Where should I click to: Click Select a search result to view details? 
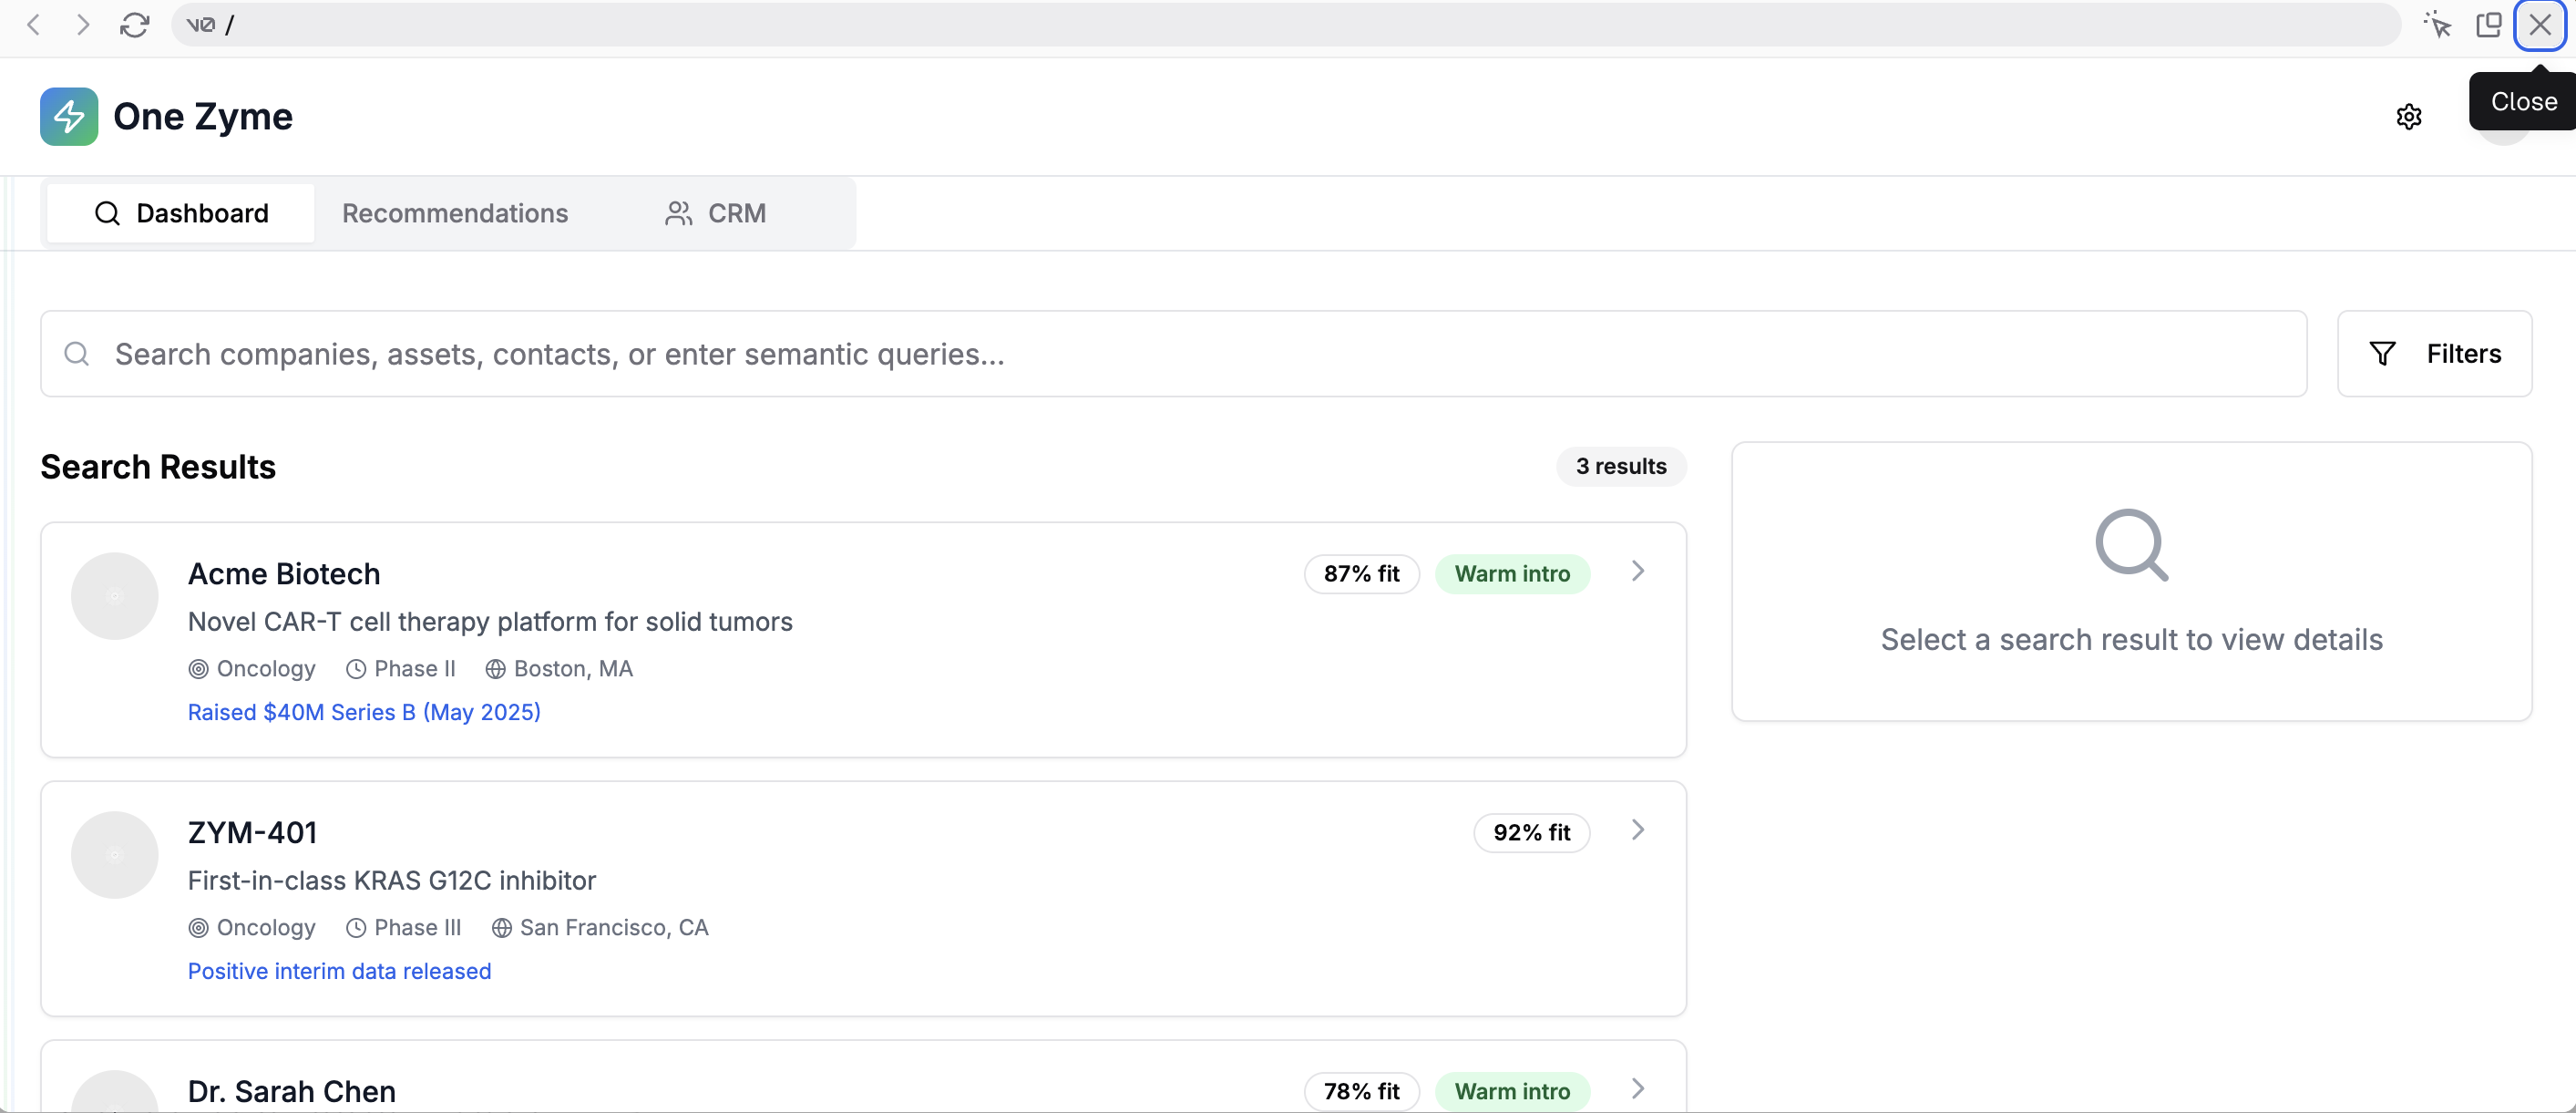[x=2131, y=640]
